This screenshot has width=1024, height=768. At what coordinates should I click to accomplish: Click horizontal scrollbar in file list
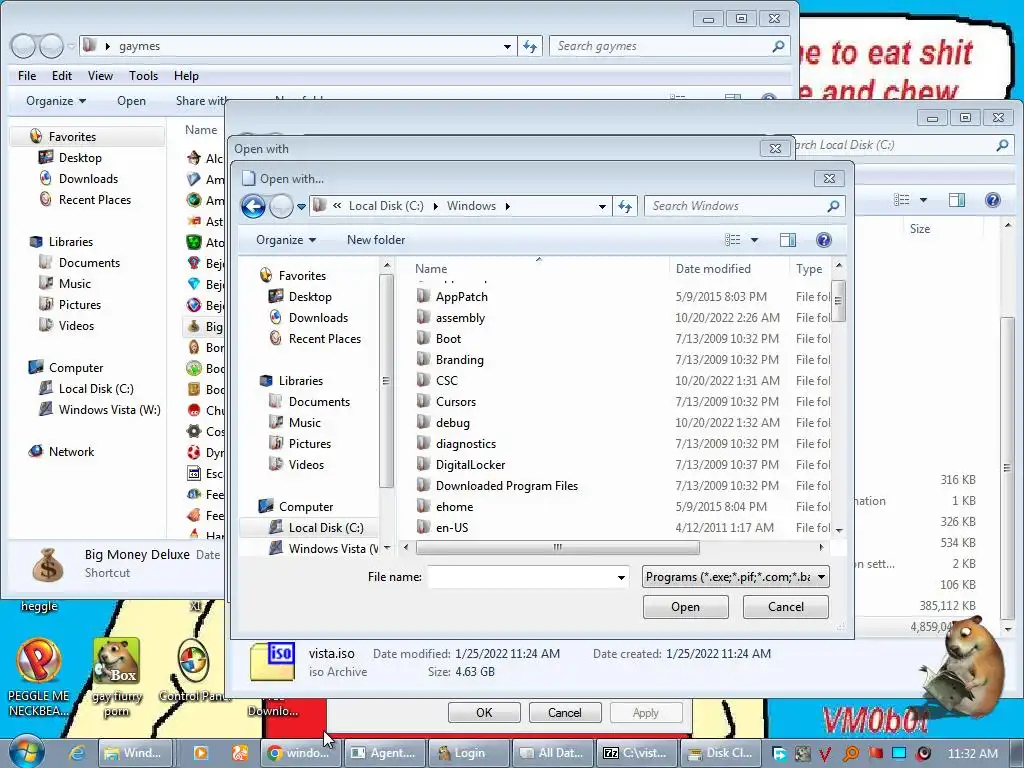[x=557, y=547]
